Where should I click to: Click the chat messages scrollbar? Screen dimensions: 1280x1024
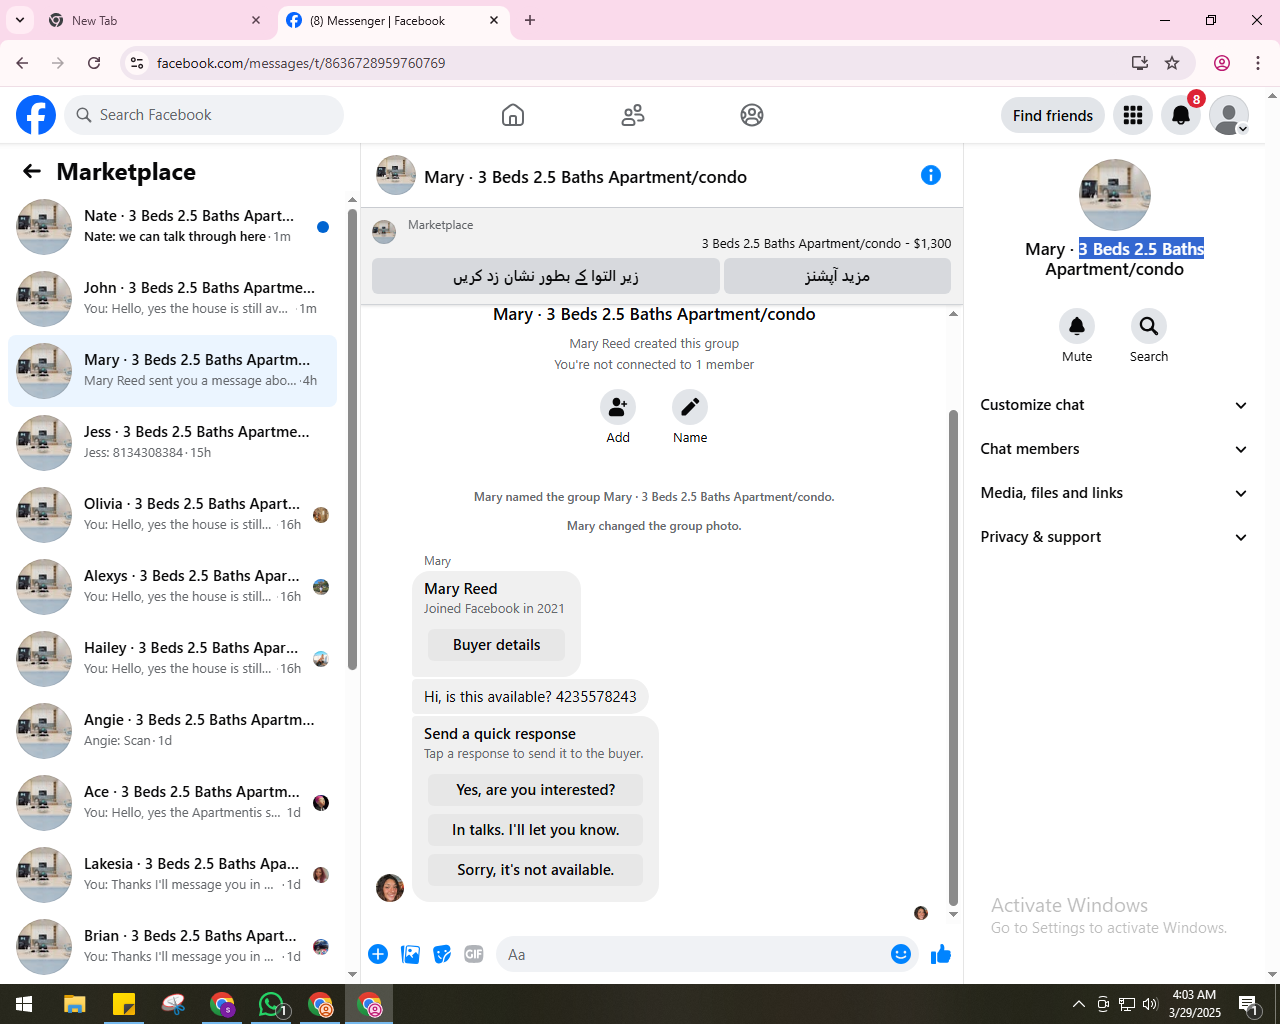(x=953, y=657)
